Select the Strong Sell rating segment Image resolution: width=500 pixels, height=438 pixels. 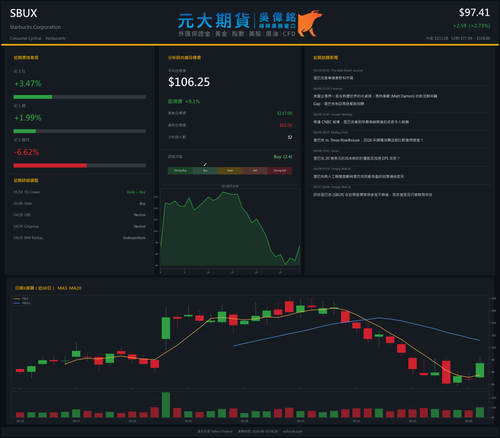tap(280, 171)
